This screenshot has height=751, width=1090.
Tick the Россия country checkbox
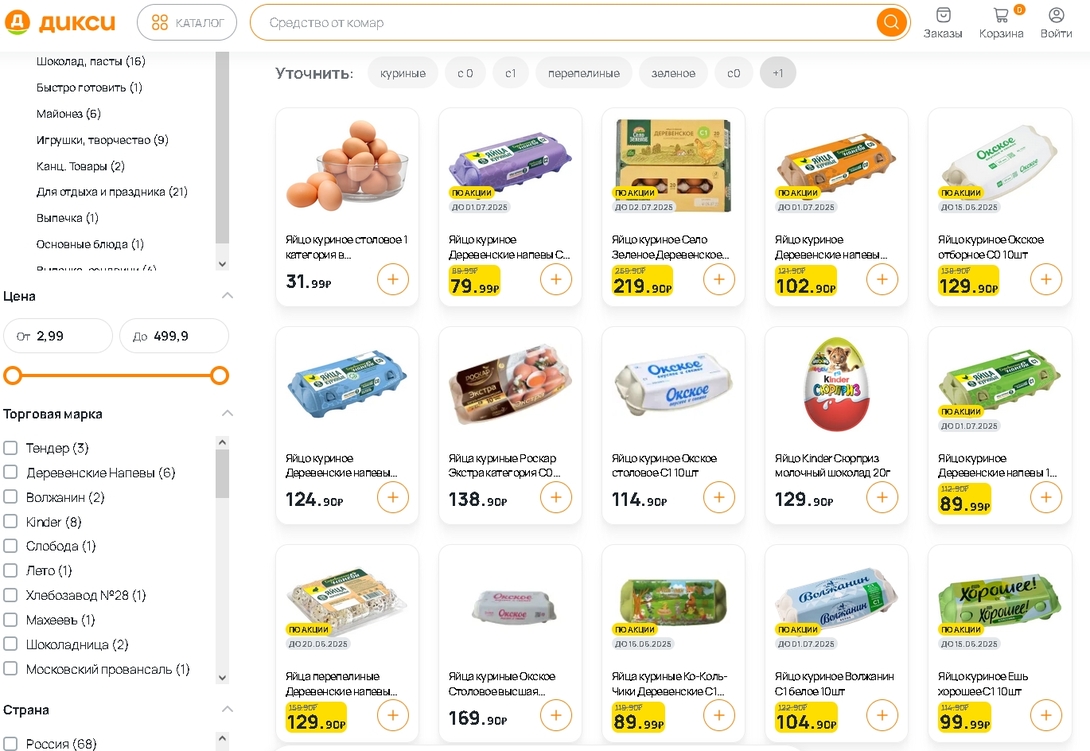pos(11,744)
